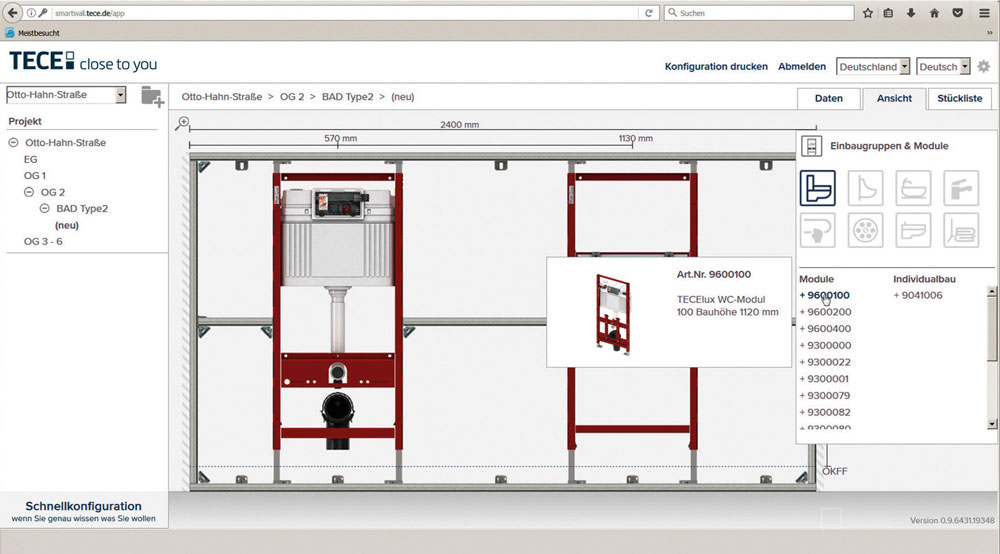Image resolution: width=1000 pixels, height=554 pixels.
Task: Select OG 1 in the project tree
Action: click(x=35, y=175)
